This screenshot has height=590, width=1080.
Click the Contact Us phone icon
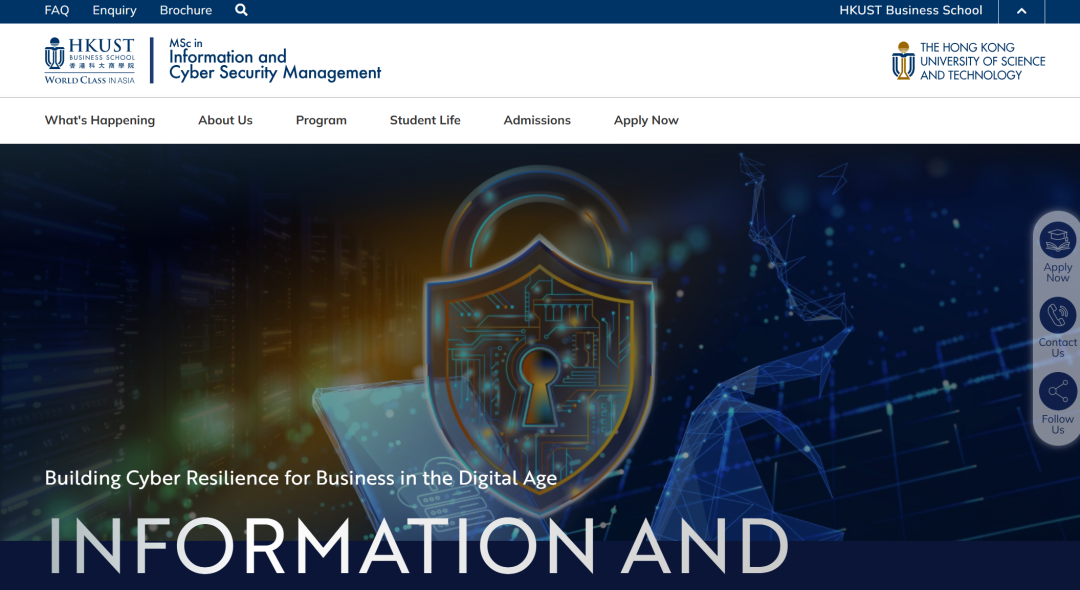pos(1057,315)
